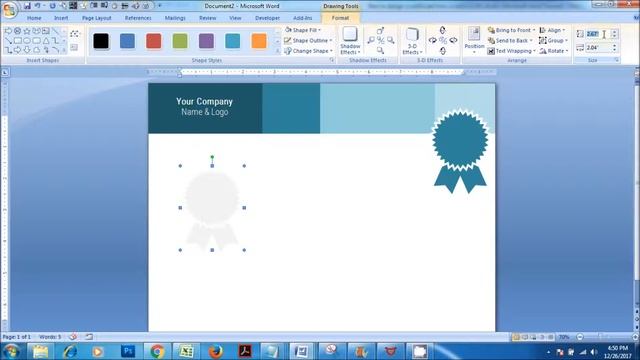Nudge shadow left icon
This screenshot has width=640, height=360.
pos(371,40)
